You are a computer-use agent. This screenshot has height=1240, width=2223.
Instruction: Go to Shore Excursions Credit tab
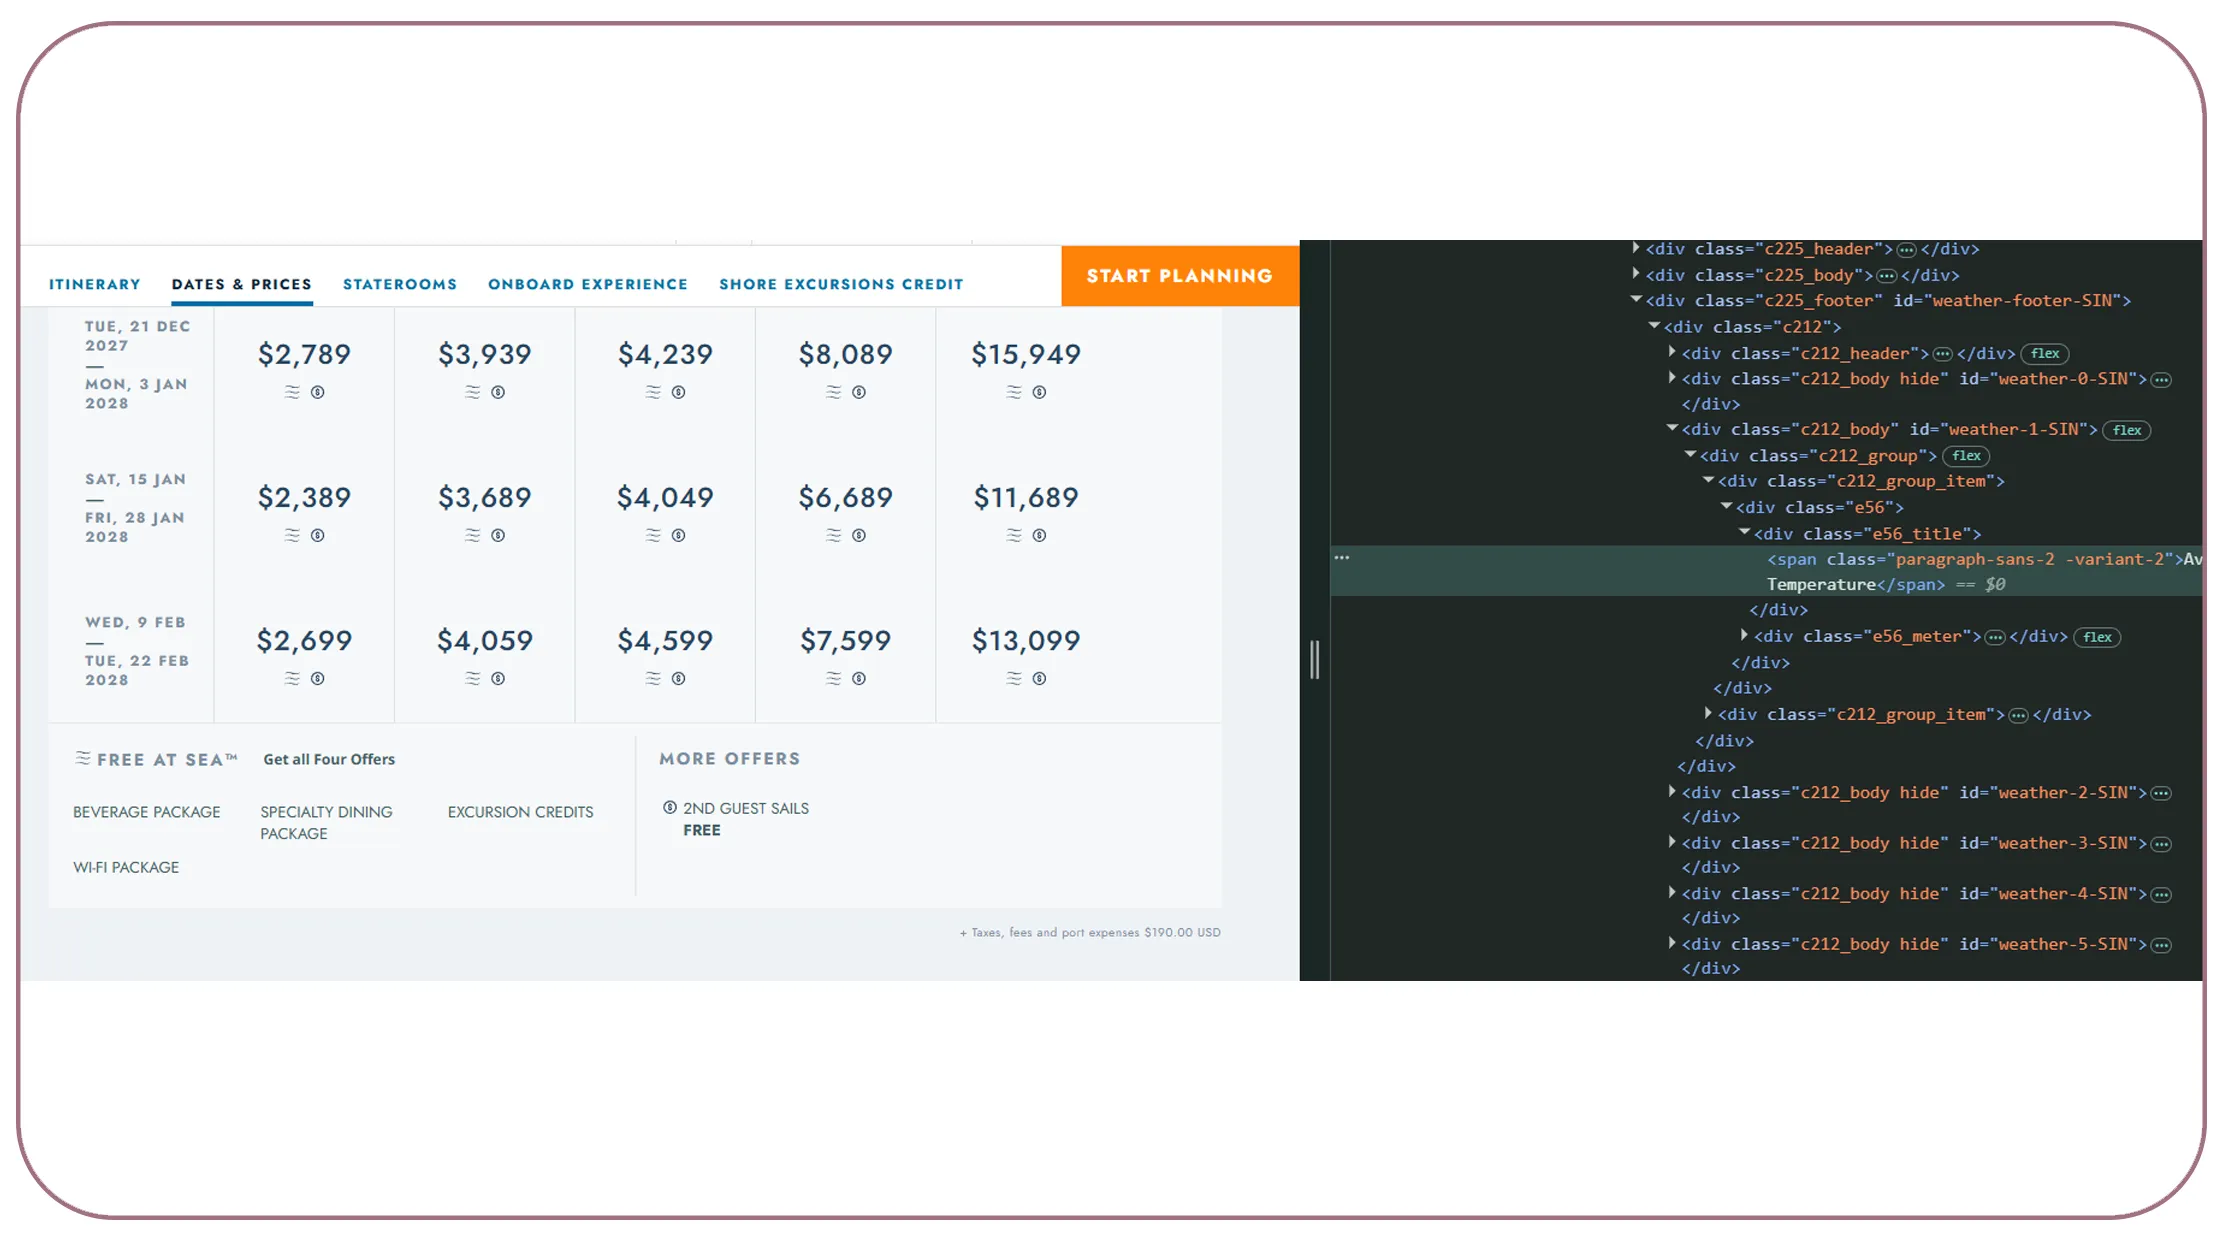click(841, 284)
